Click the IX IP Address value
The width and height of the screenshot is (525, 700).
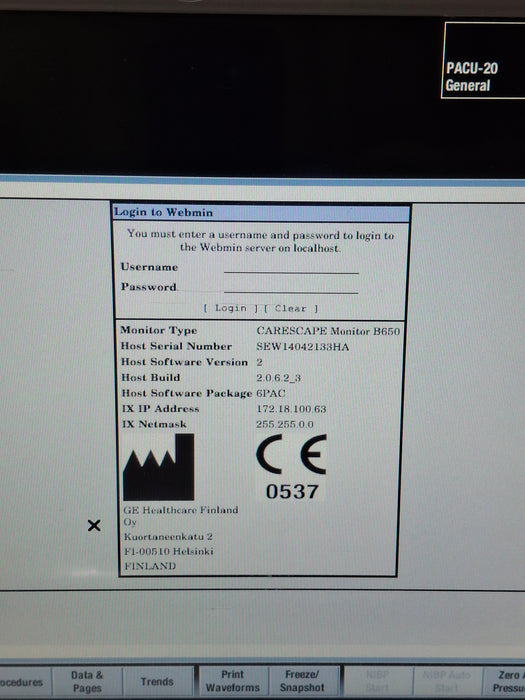291,409
